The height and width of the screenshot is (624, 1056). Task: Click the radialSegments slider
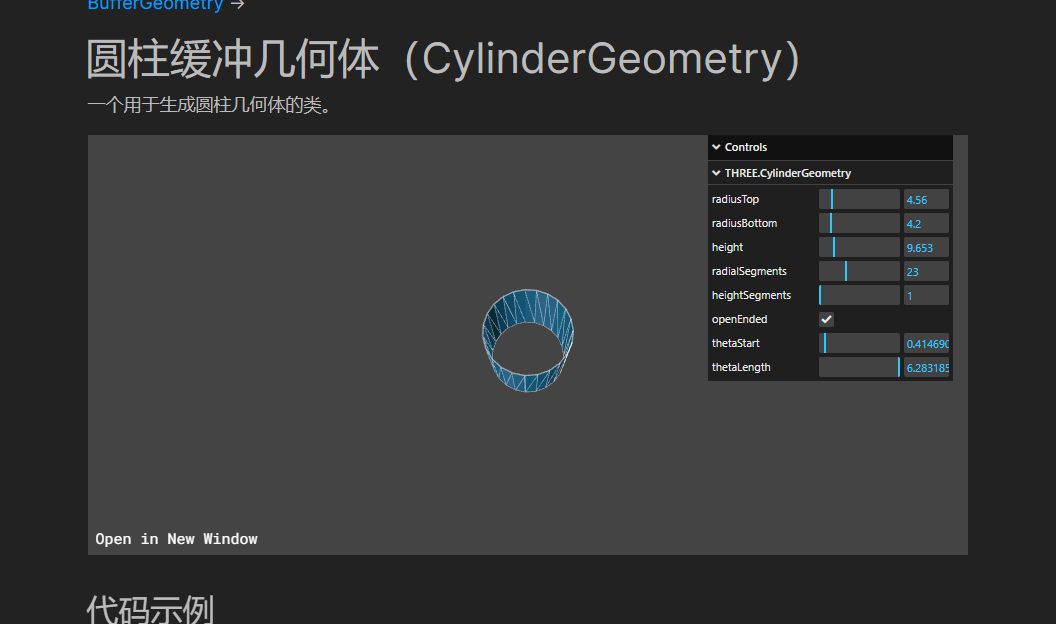(859, 271)
